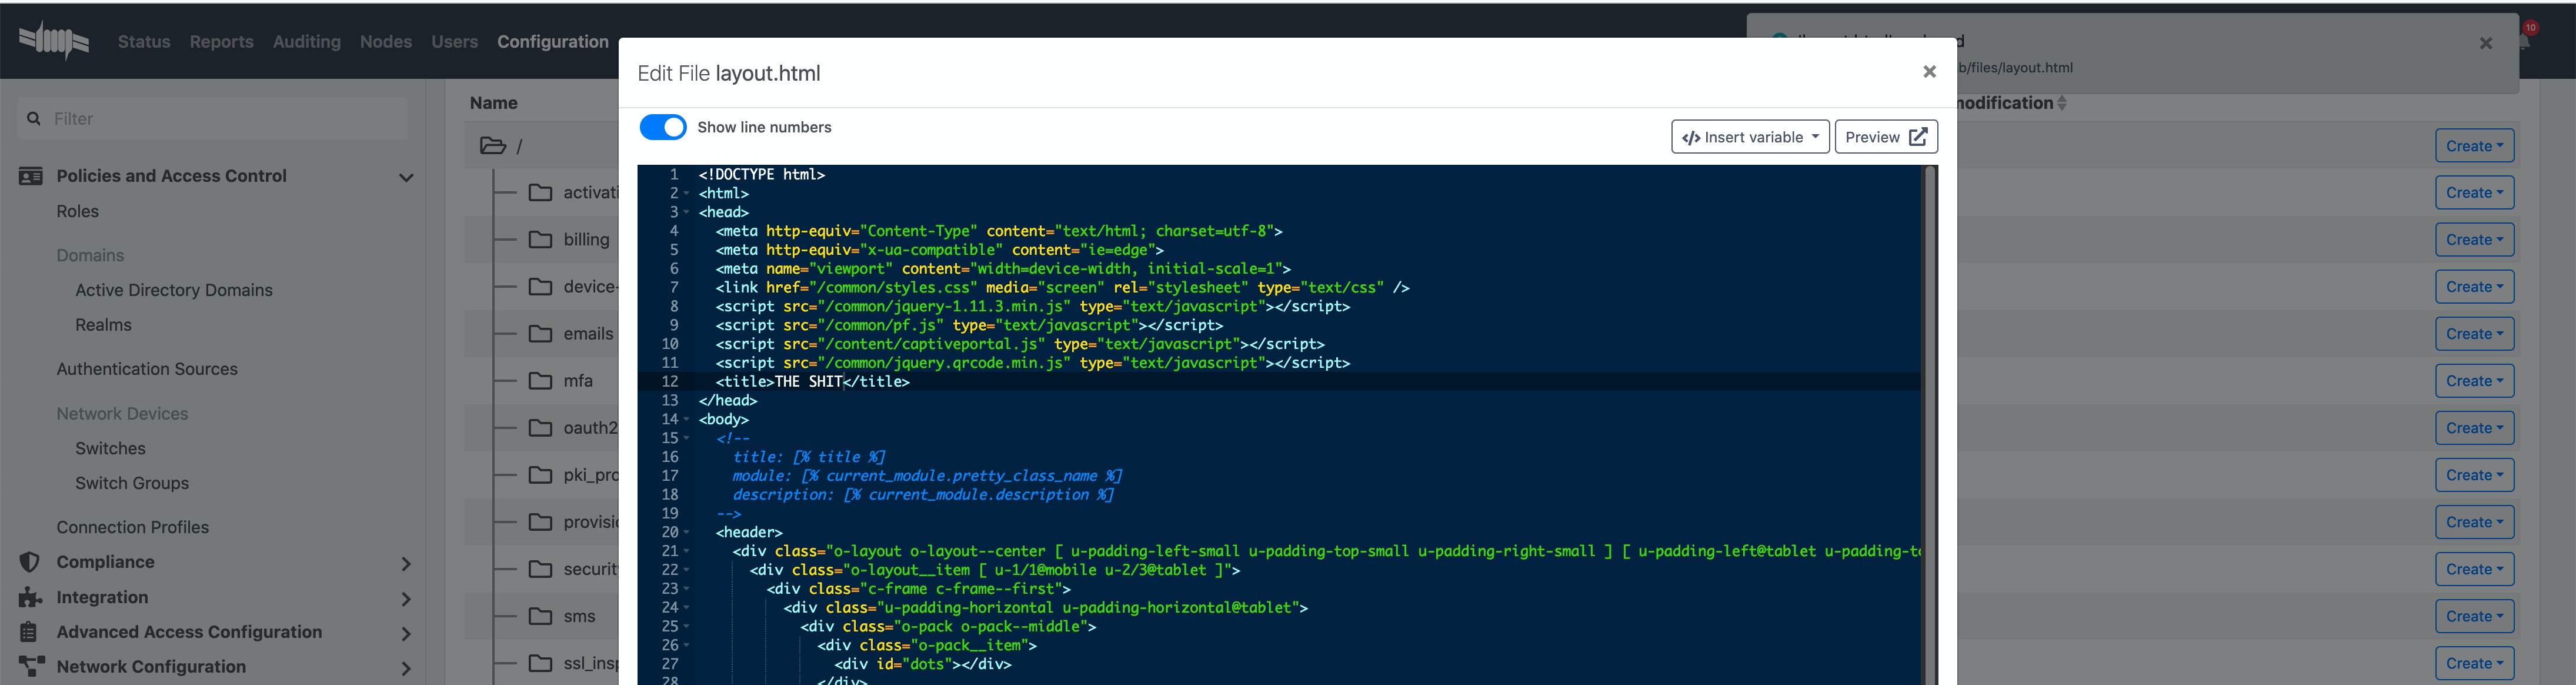Toggle the Show line numbers switch

tap(663, 127)
